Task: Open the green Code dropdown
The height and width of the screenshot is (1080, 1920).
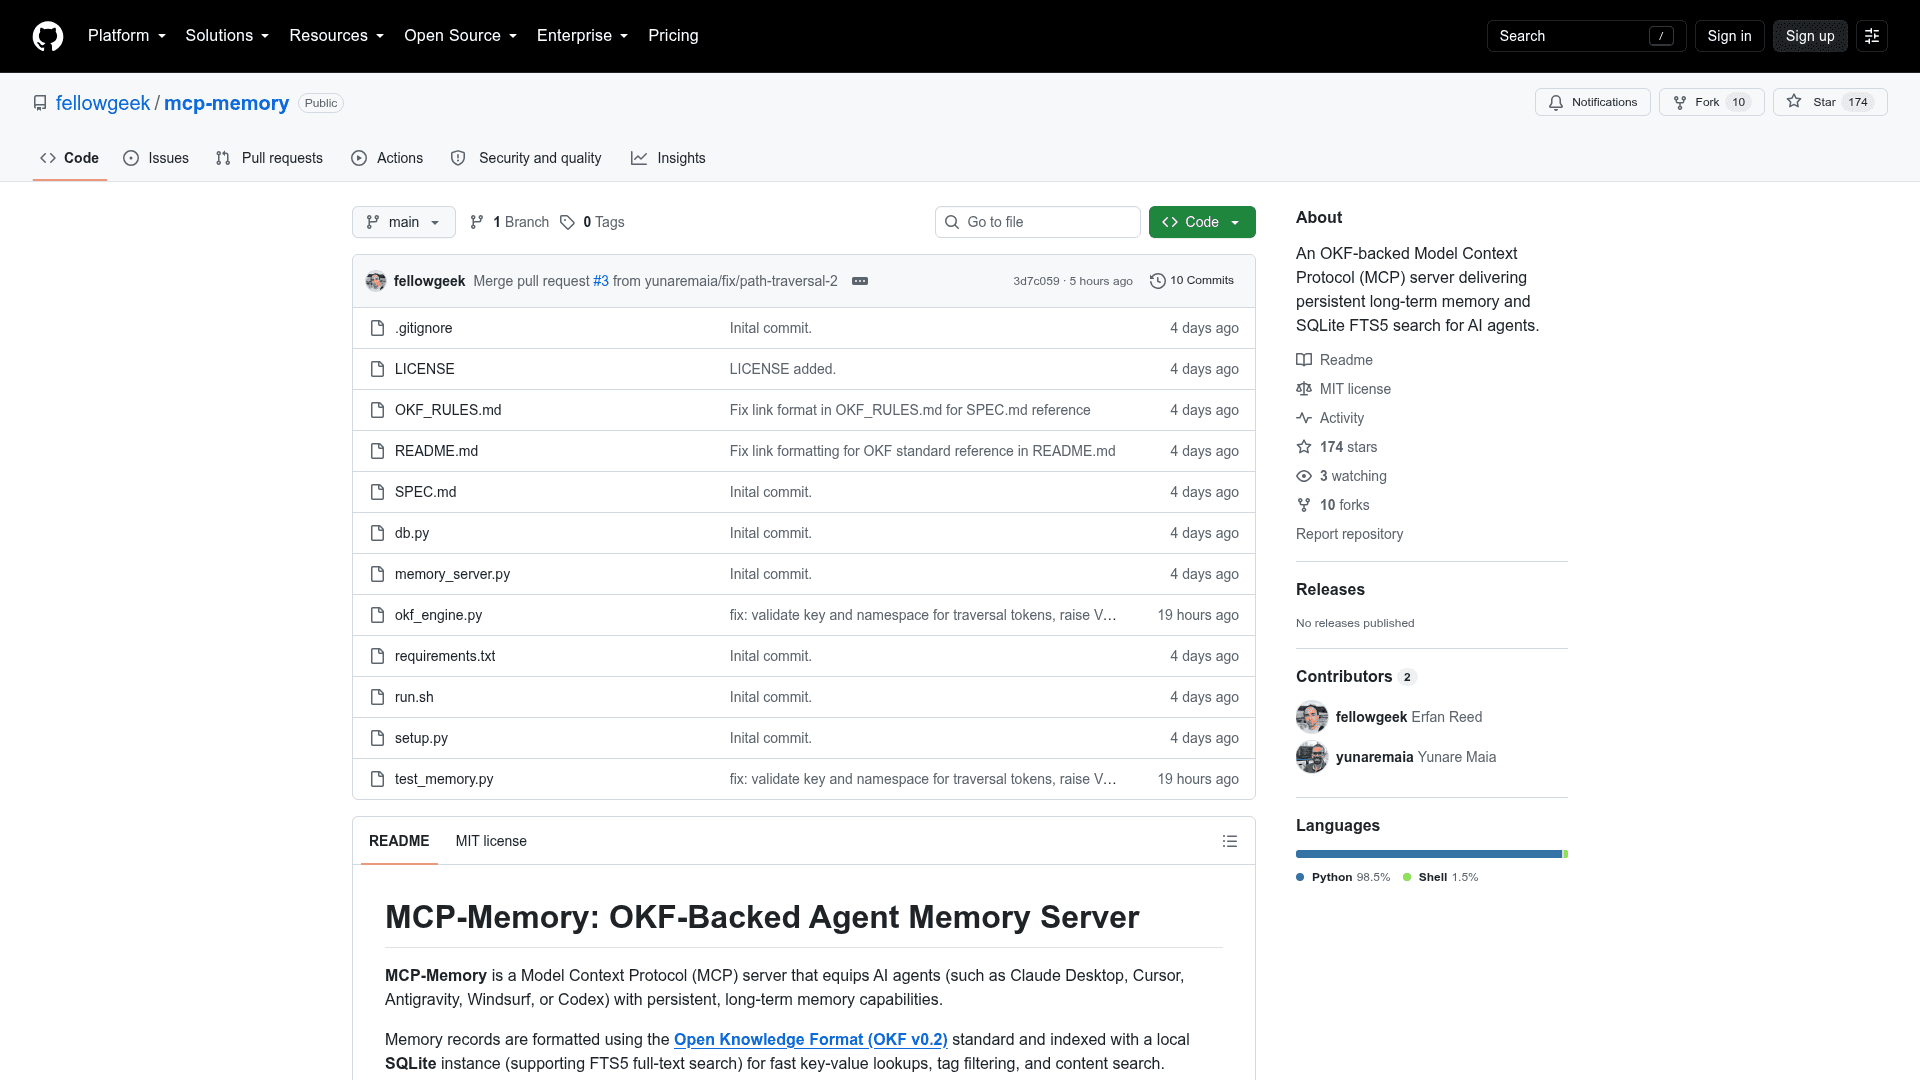Action: [1202, 222]
